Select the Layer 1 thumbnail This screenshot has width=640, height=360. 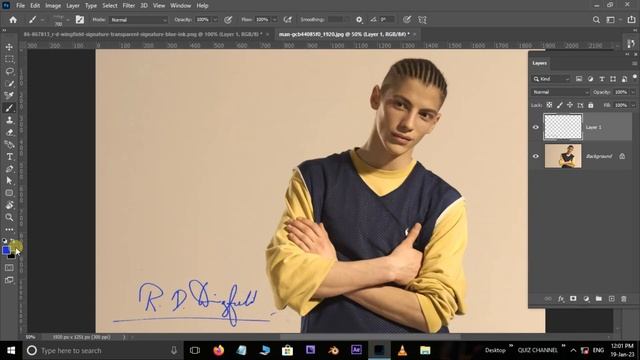coord(563,127)
